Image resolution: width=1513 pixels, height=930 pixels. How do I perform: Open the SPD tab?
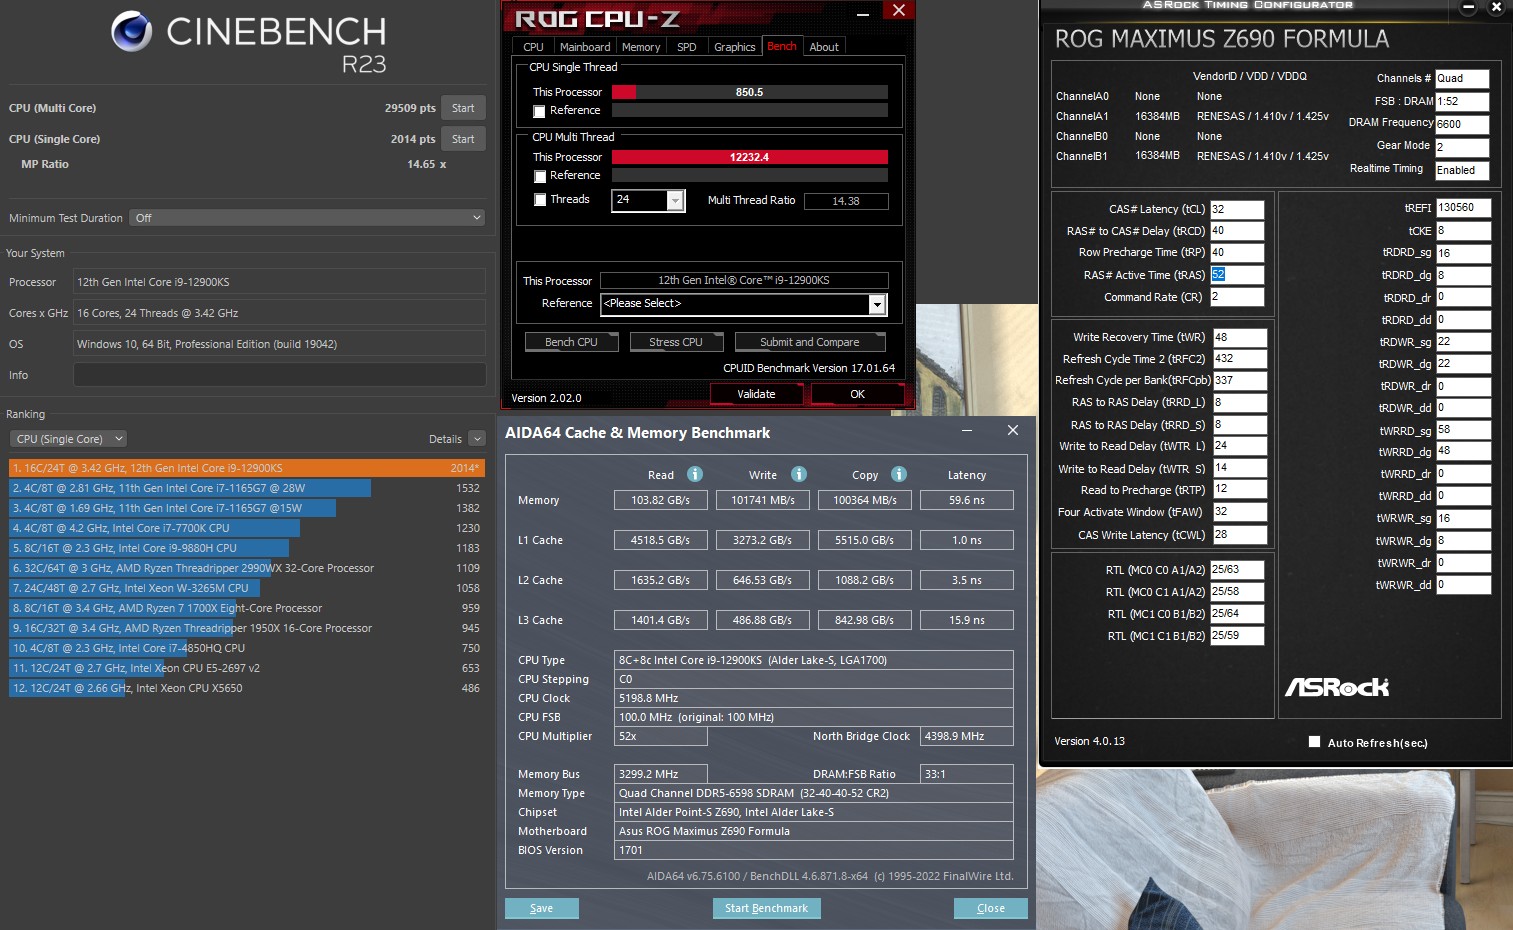tap(687, 47)
